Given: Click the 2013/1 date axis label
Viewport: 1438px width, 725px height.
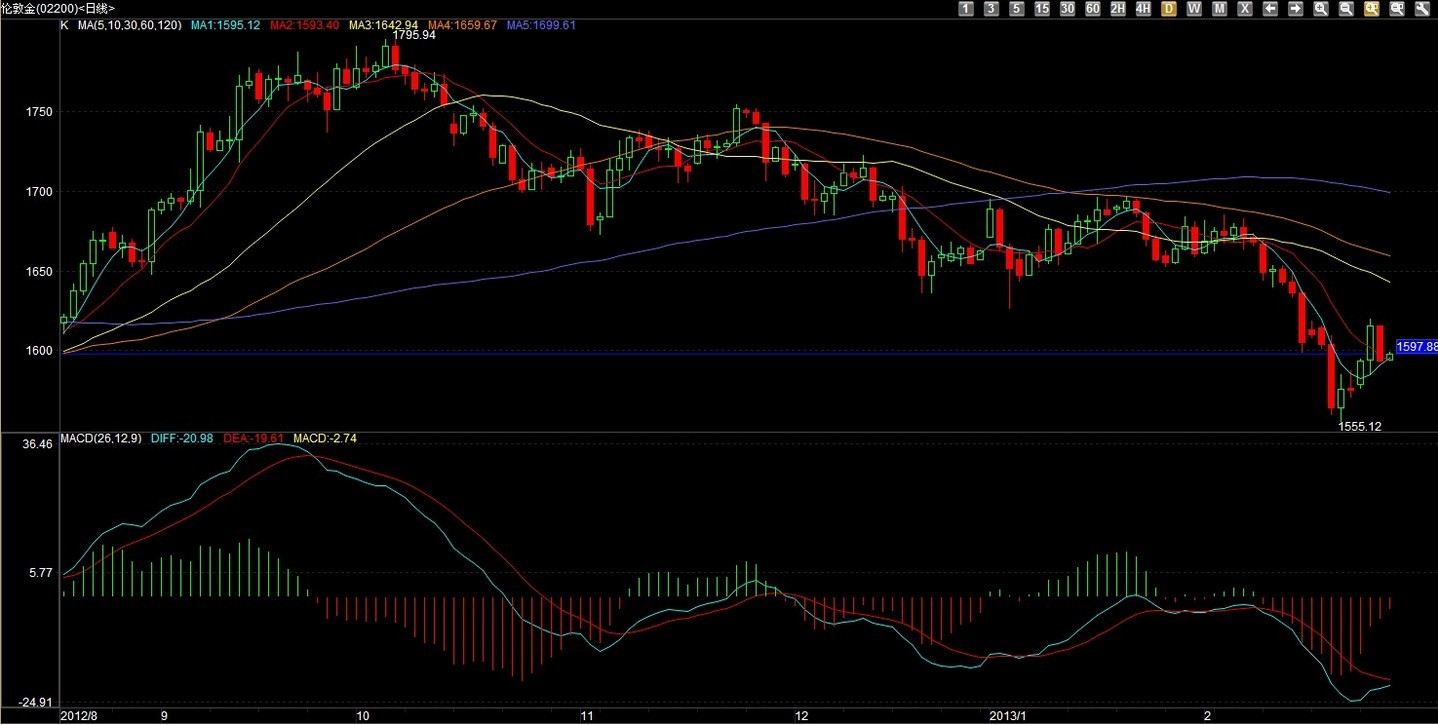Looking at the screenshot, I should (1007, 717).
